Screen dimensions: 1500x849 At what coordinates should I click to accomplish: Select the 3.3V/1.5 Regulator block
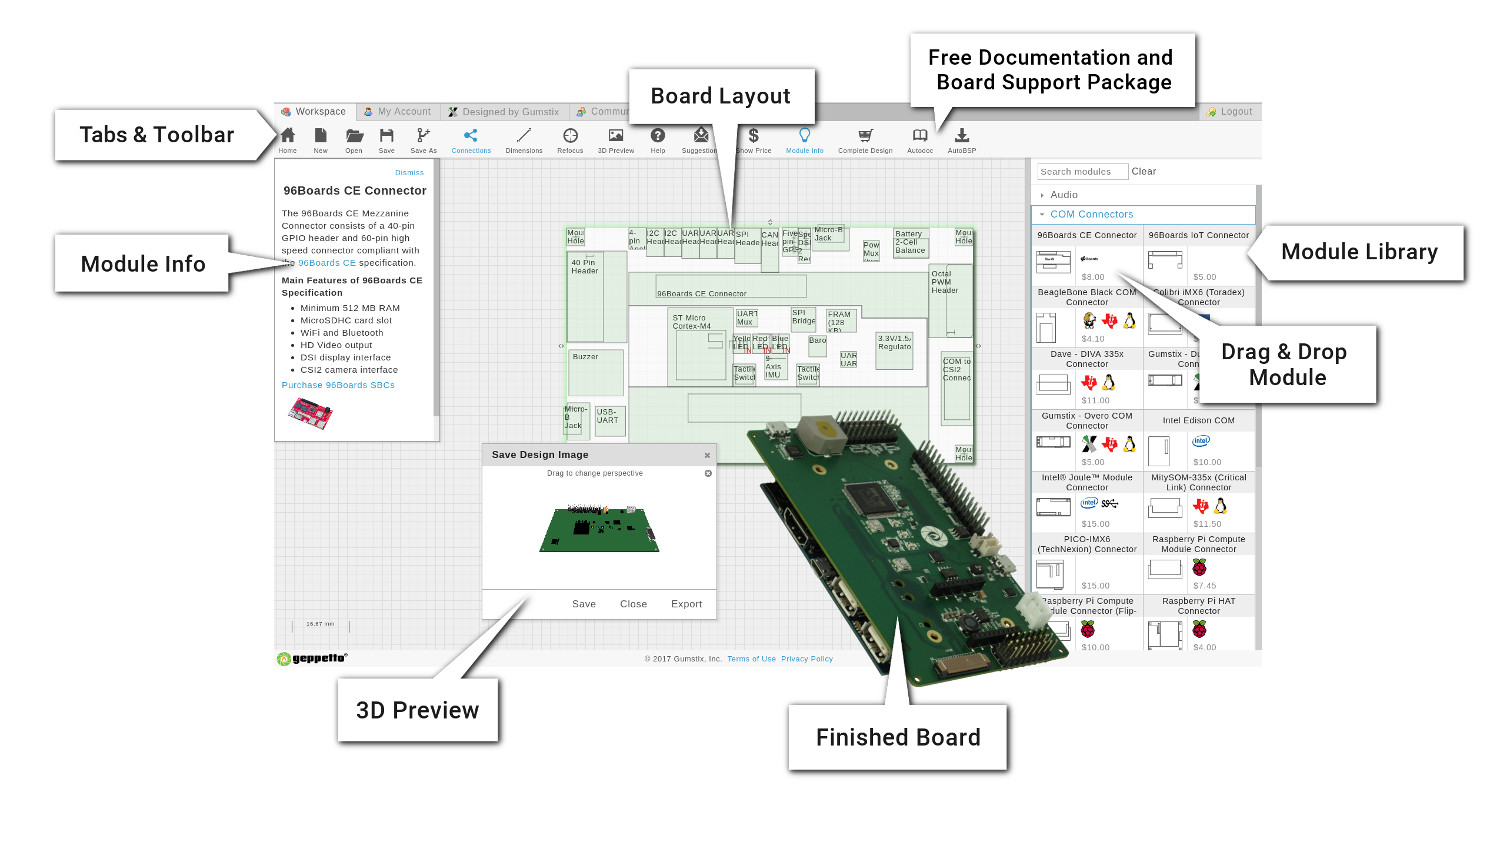click(894, 351)
